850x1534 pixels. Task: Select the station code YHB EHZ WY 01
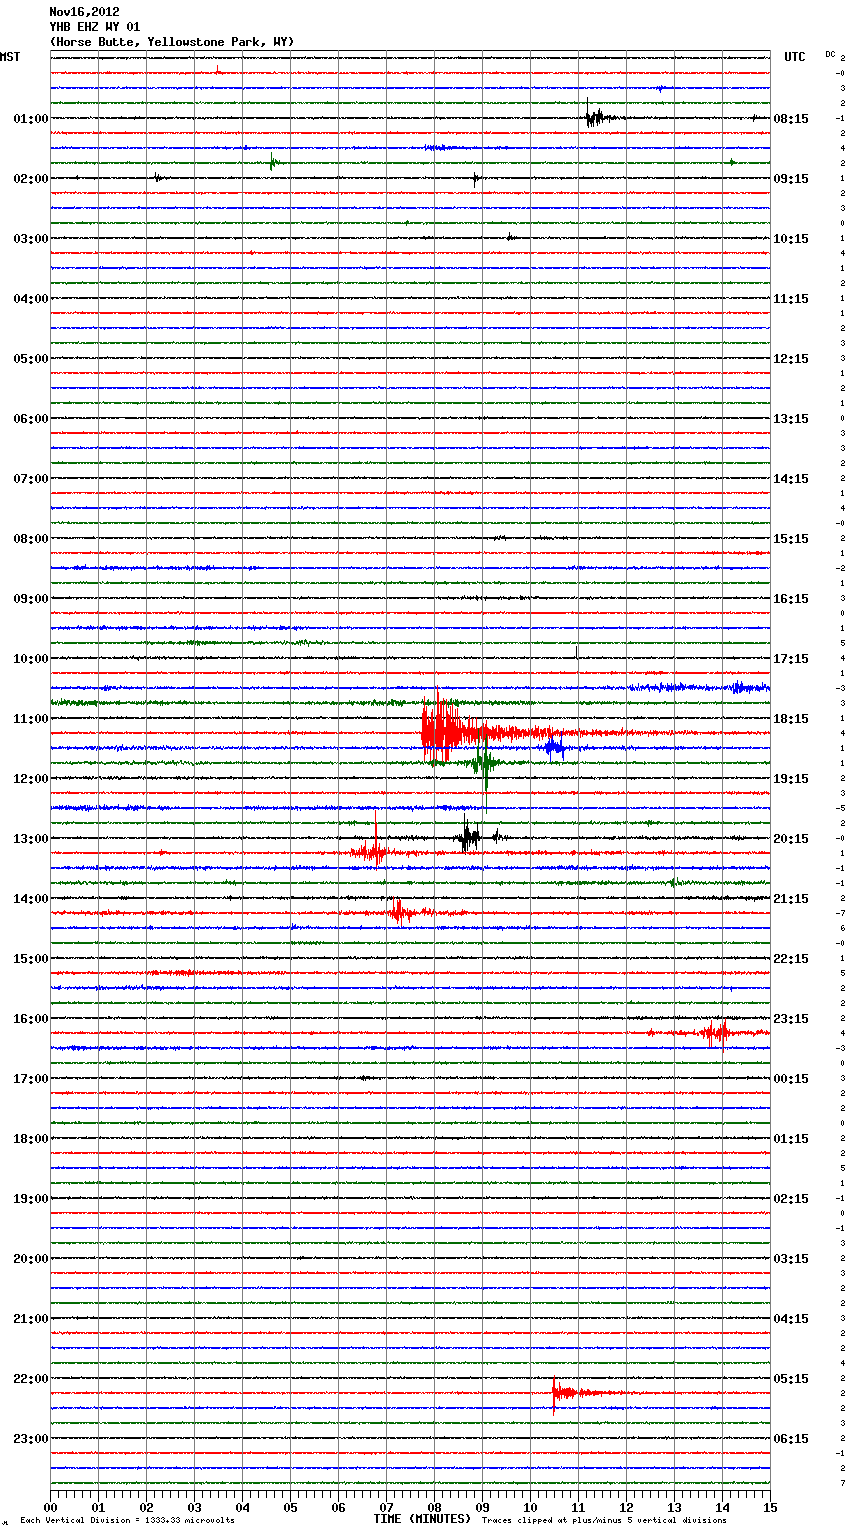pos(95,27)
